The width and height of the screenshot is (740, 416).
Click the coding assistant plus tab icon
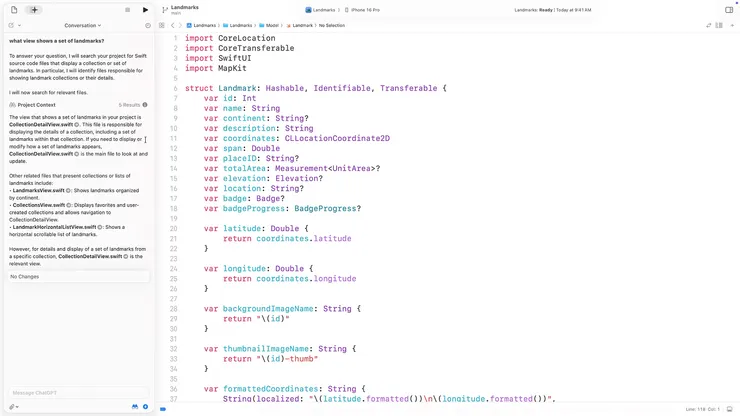[34, 10]
